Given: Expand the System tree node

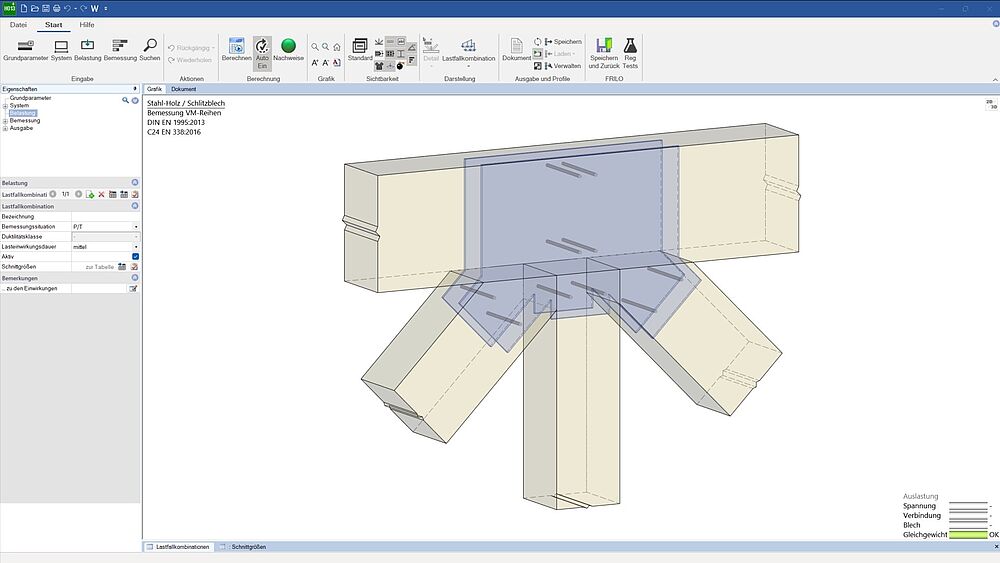Looking at the screenshot, I should pyautogui.click(x=5, y=106).
